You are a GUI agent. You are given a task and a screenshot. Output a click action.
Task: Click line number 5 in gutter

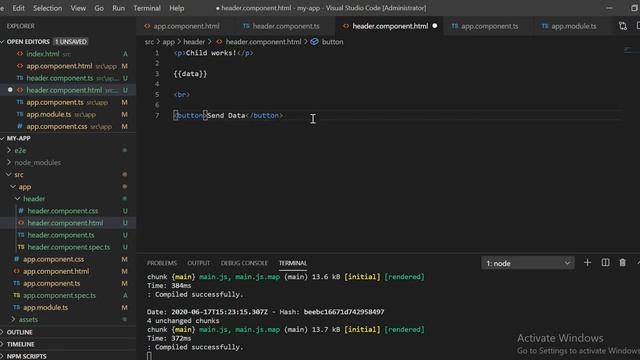tap(157, 95)
